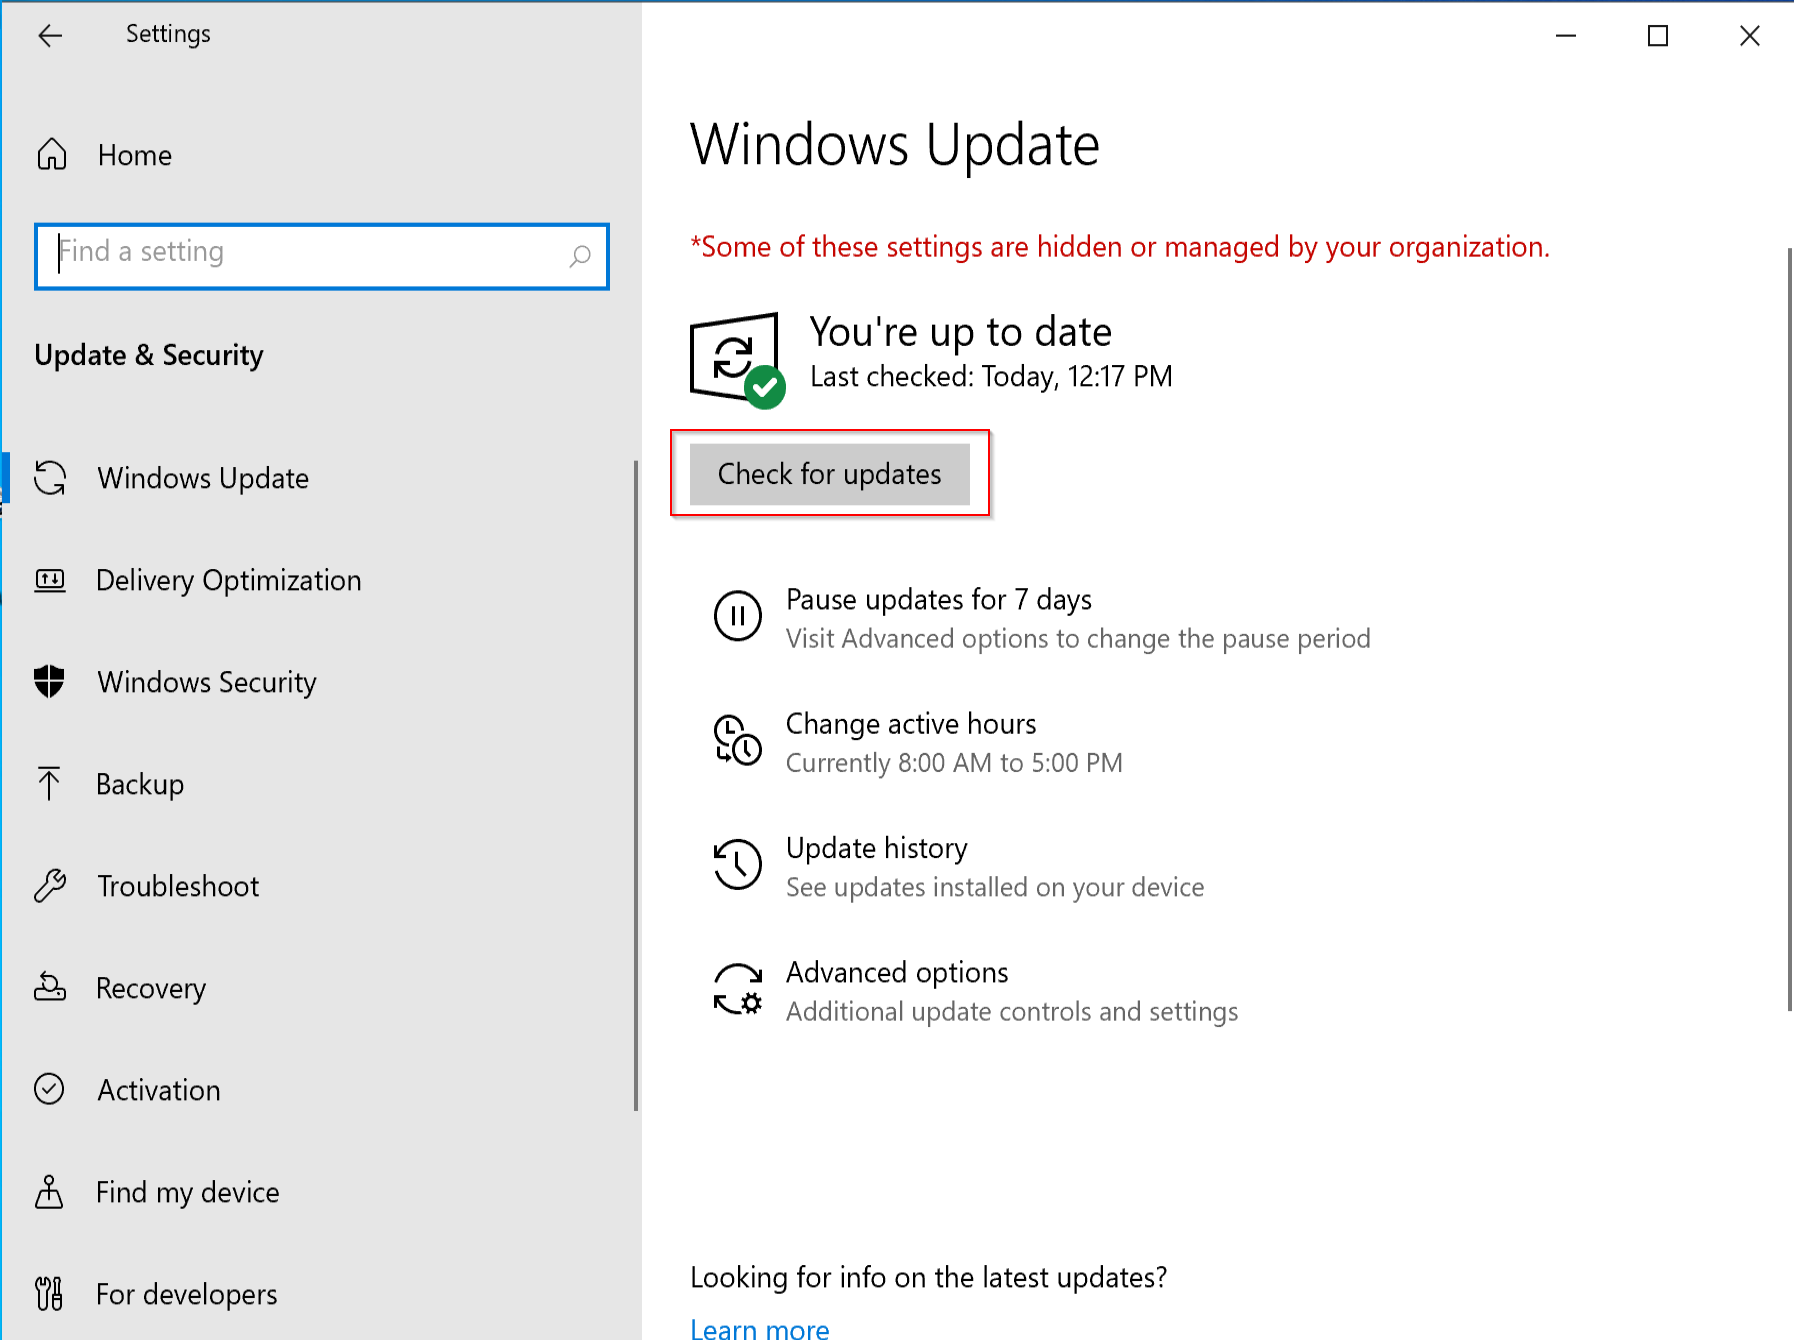Click 'Visit Advanced options' pause period text

click(x=1078, y=638)
